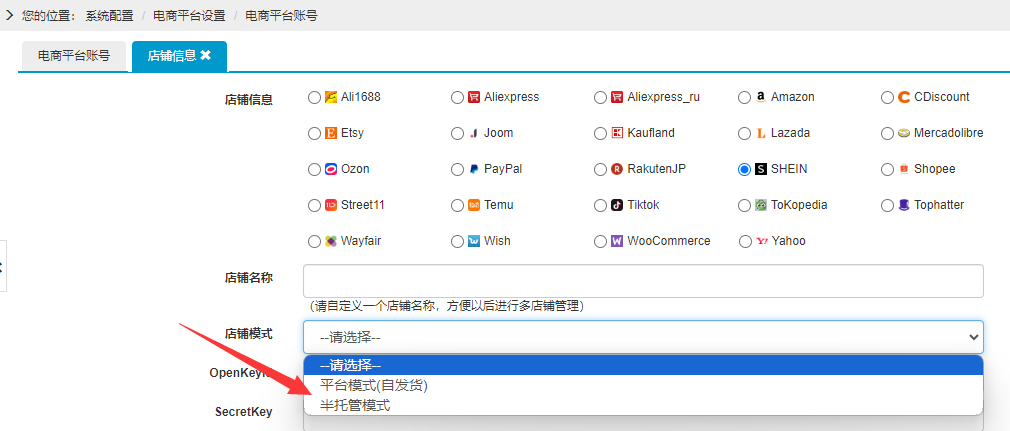
Task: Click the Aliexpress_ru logo icon
Action: coord(617,97)
